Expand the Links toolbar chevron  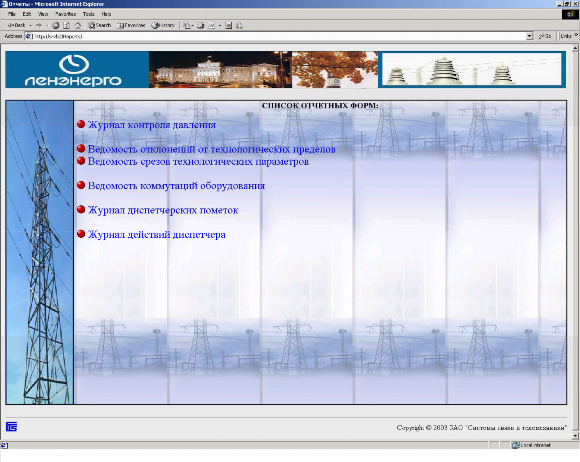tap(576, 36)
